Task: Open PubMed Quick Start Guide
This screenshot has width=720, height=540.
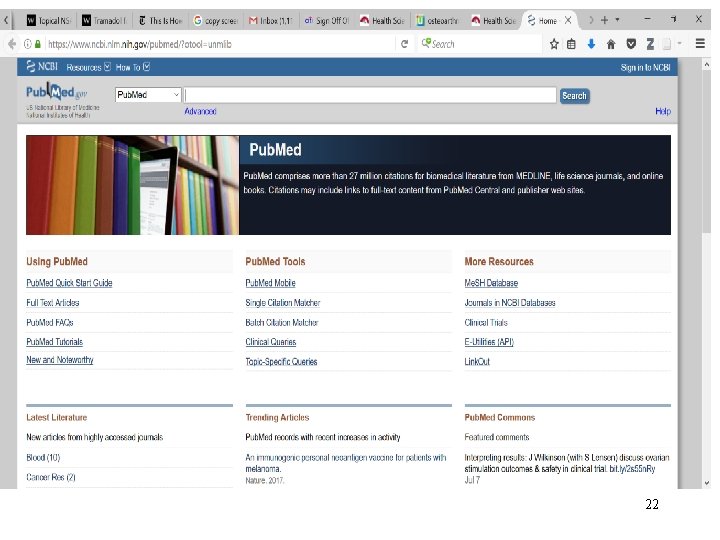Action: (x=69, y=283)
